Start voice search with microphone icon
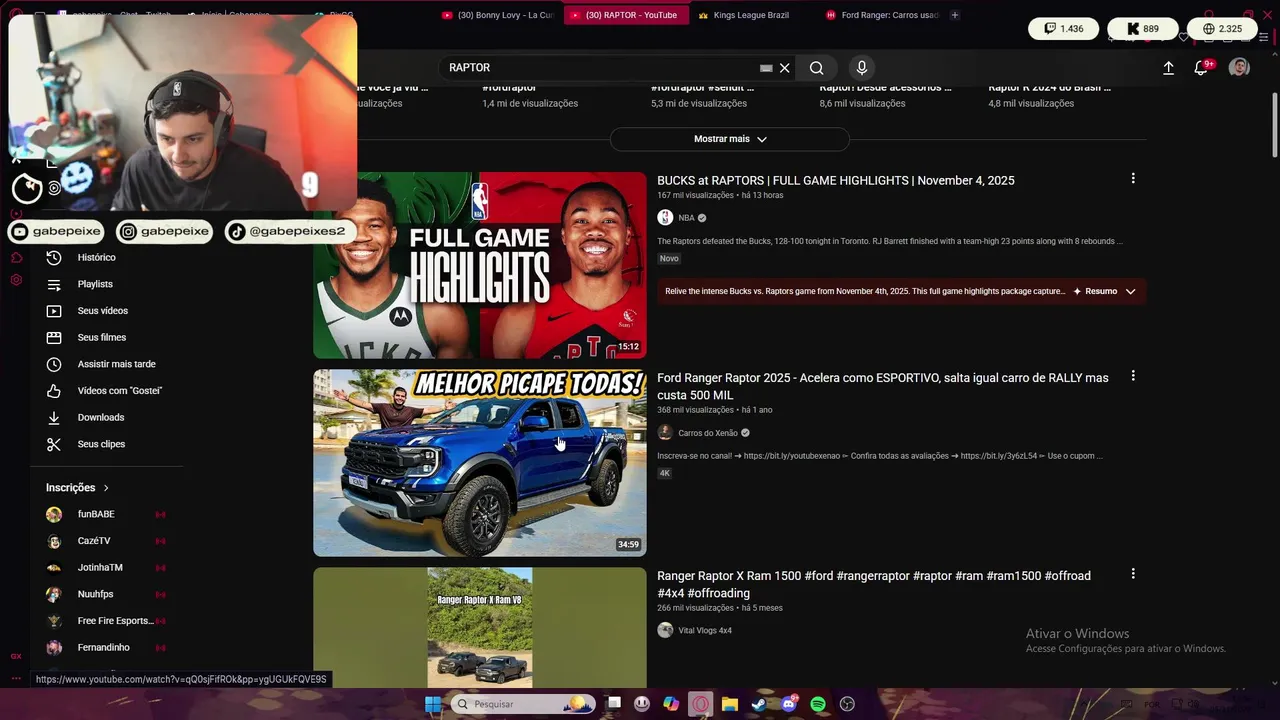The image size is (1280, 720). coord(862,68)
